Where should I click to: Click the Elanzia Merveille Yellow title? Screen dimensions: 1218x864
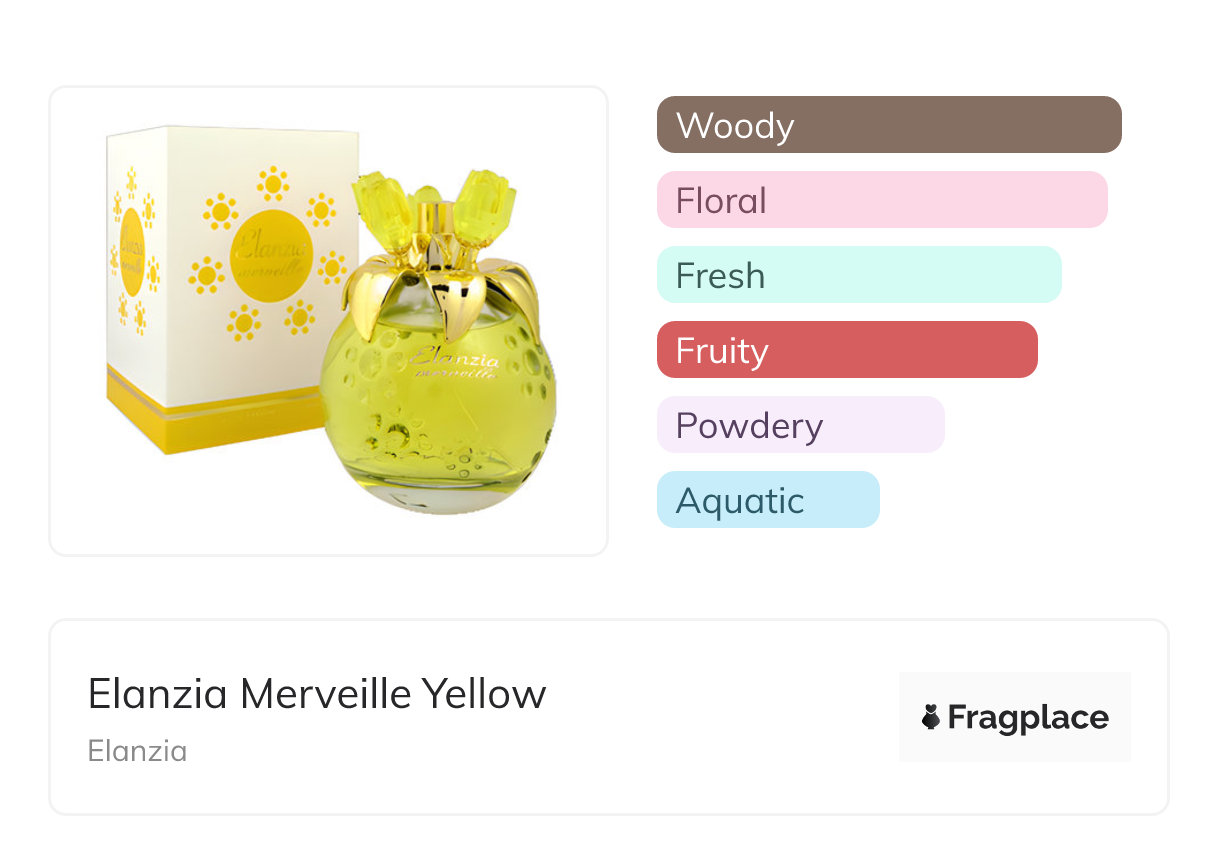click(x=316, y=694)
